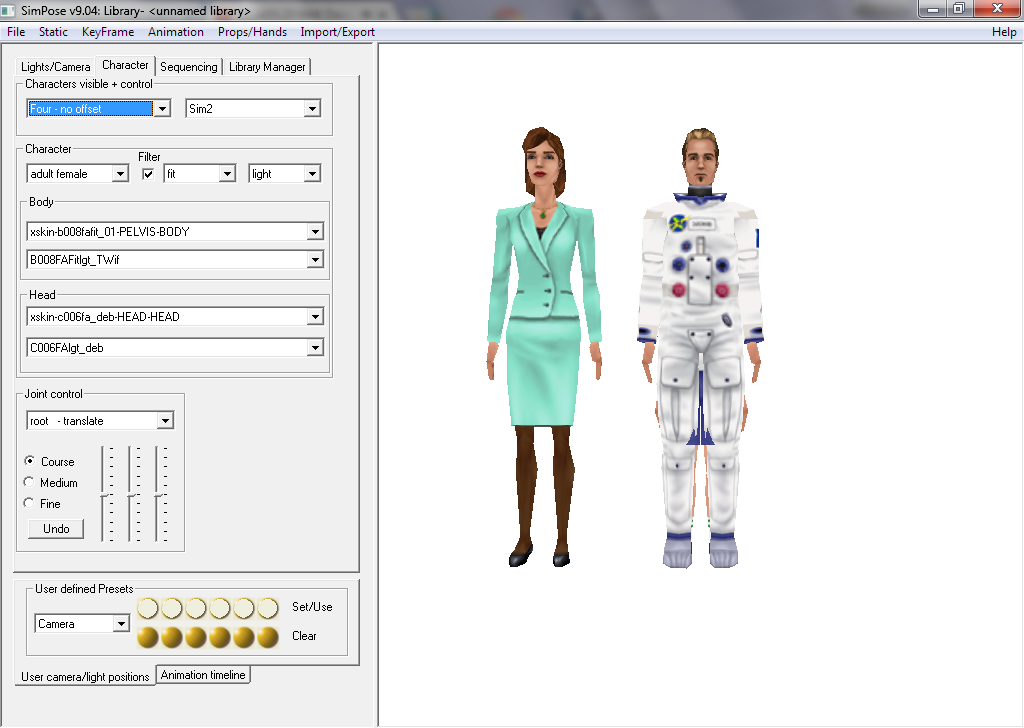Click the last pale Set/Use preset circle
Screen dimensions: 1024x728
pos(268,608)
